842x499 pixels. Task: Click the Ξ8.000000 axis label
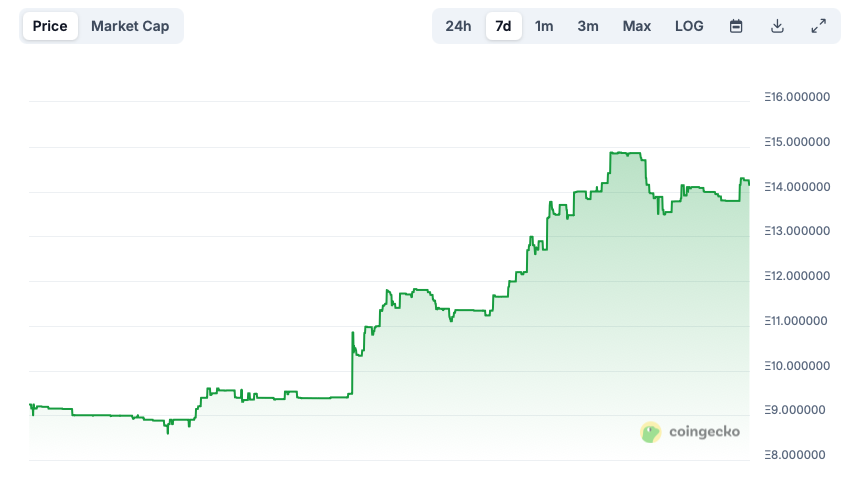pyautogui.click(x=795, y=454)
